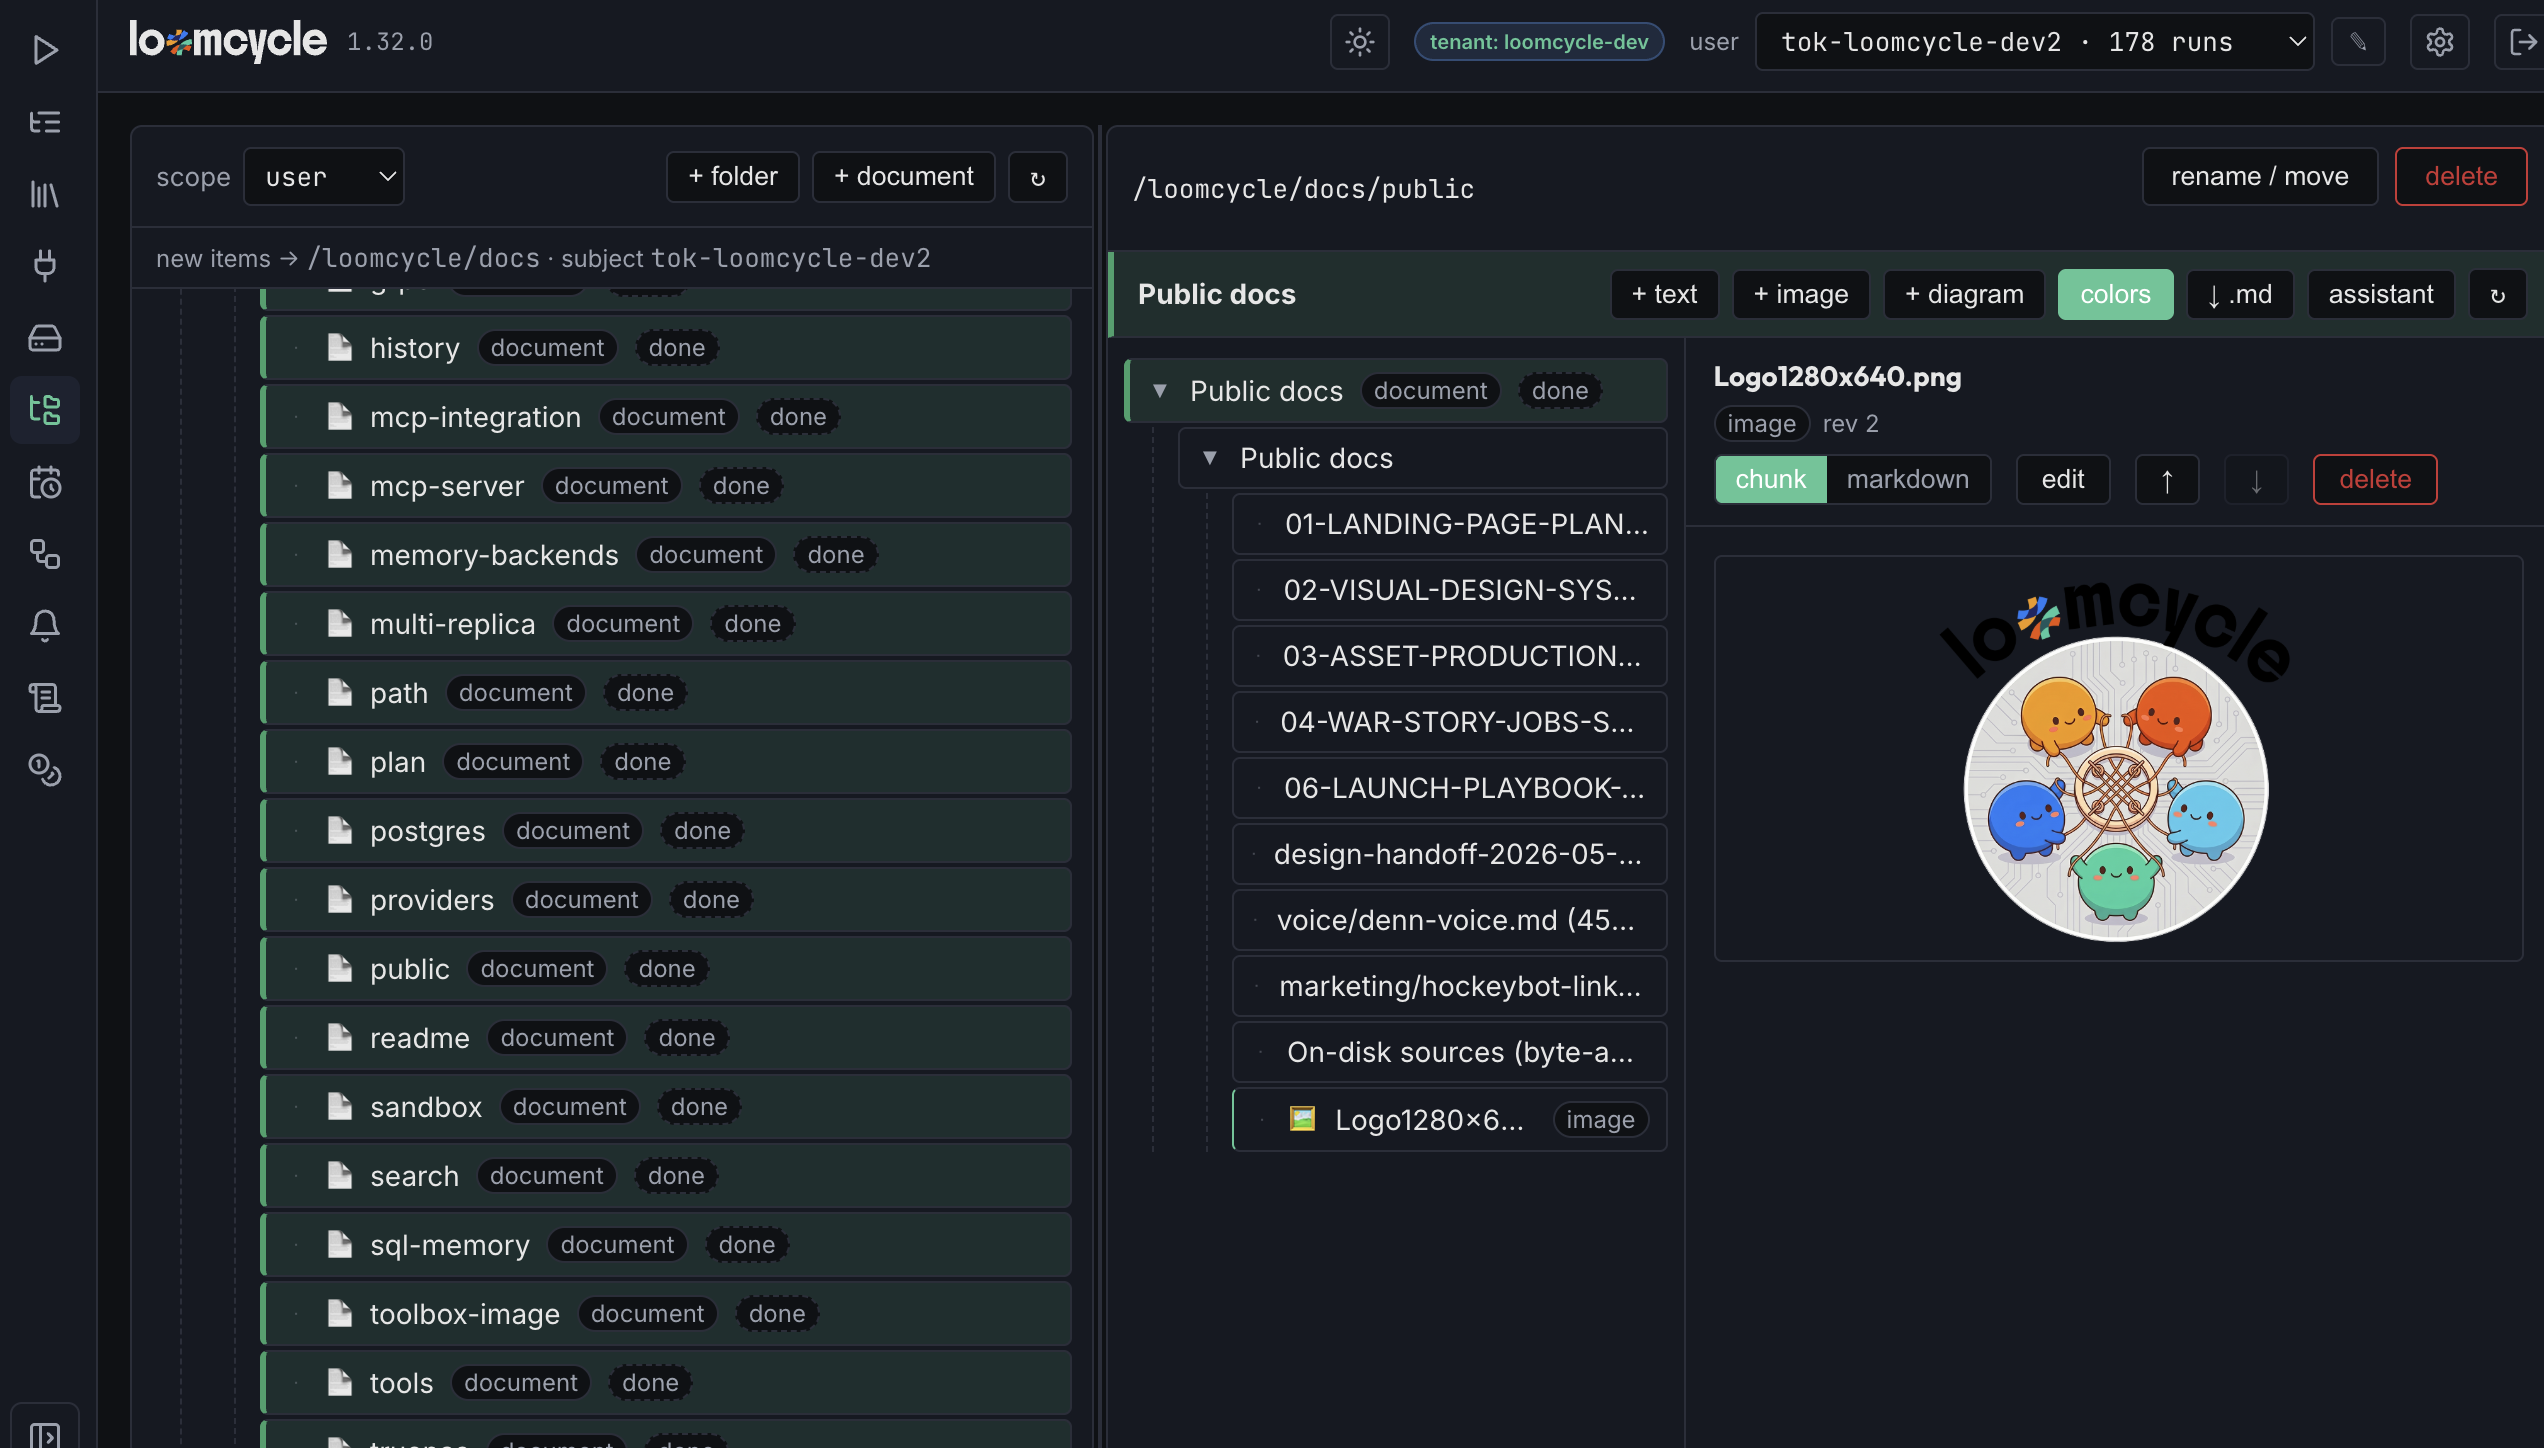
Task: Switch view to markdown mode
Action: [1907, 480]
